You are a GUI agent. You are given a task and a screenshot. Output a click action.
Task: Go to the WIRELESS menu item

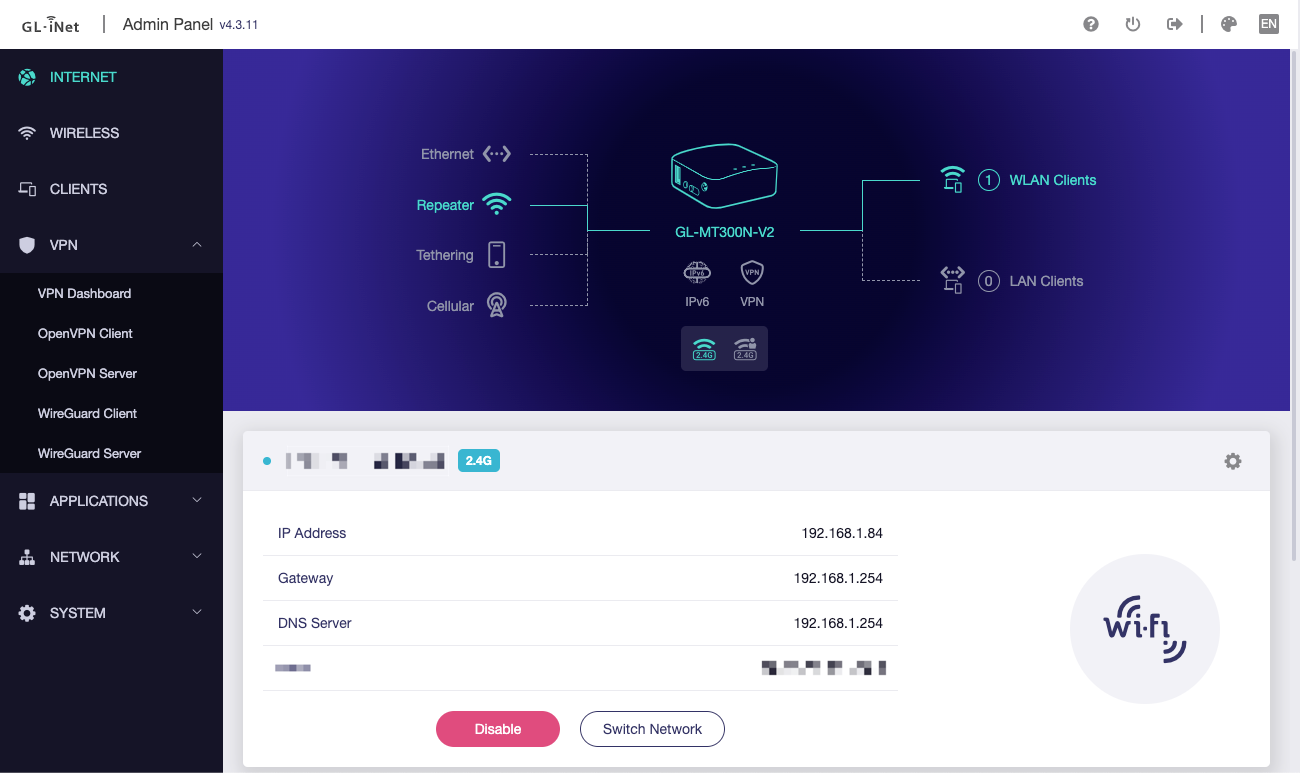coord(84,133)
